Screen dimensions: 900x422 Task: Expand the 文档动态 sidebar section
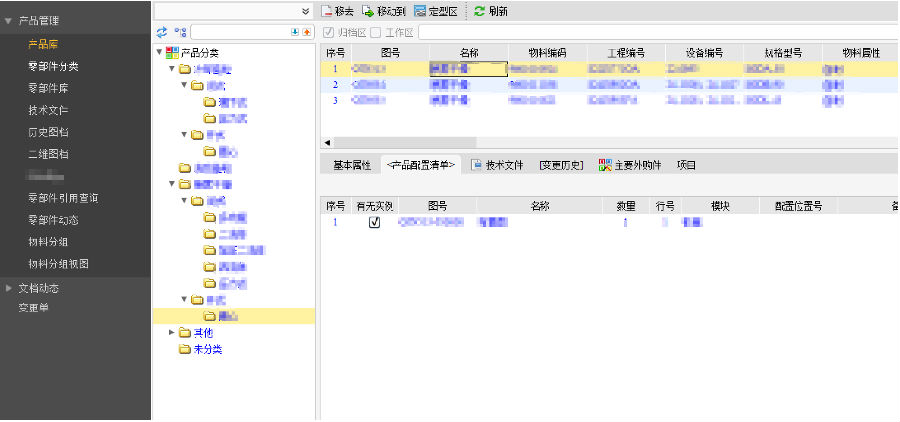8,288
